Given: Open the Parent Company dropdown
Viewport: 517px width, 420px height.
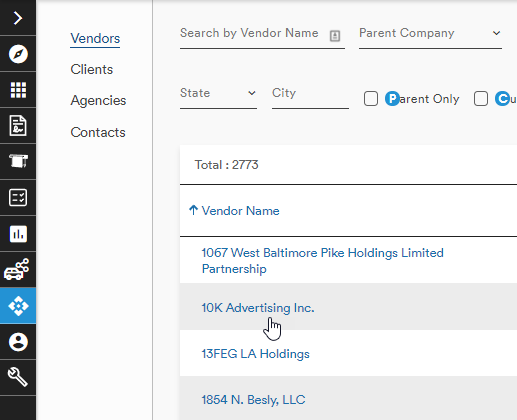Looking at the screenshot, I should (430, 34).
